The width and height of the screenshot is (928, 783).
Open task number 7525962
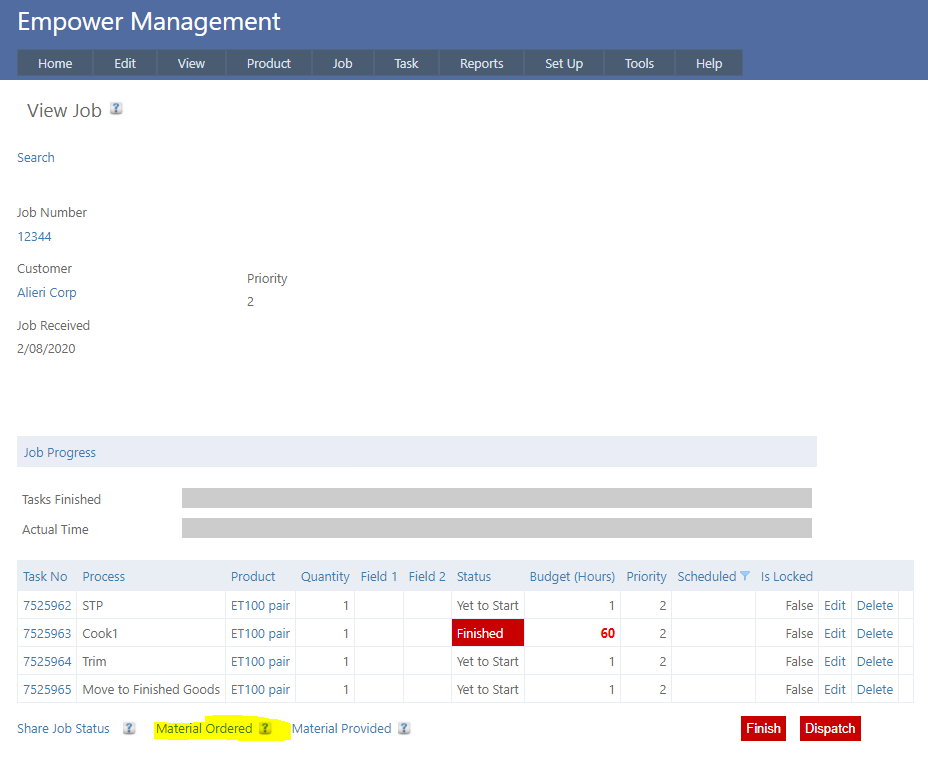(x=47, y=606)
